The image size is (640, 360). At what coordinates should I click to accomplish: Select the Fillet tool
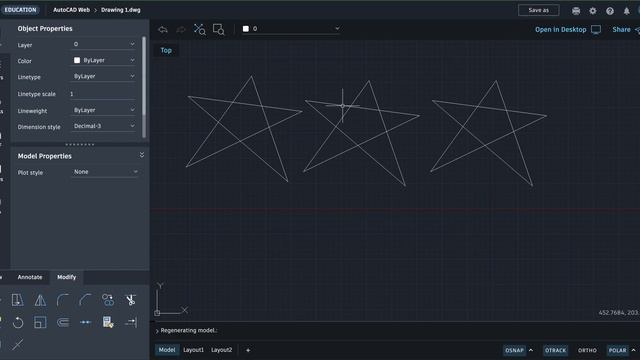[x=63, y=300]
